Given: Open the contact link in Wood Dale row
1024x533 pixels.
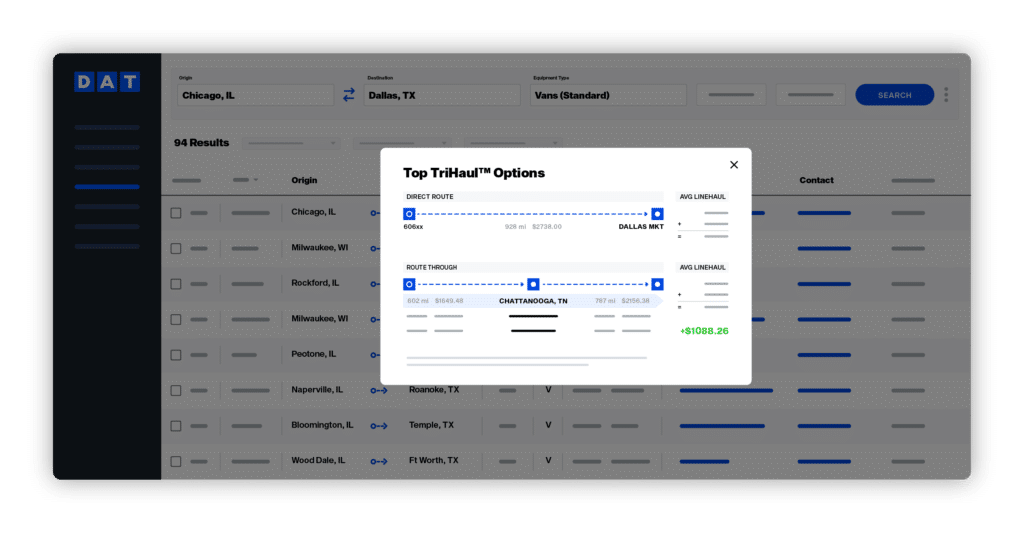Looking at the screenshot, I should [x=824, y=461].
